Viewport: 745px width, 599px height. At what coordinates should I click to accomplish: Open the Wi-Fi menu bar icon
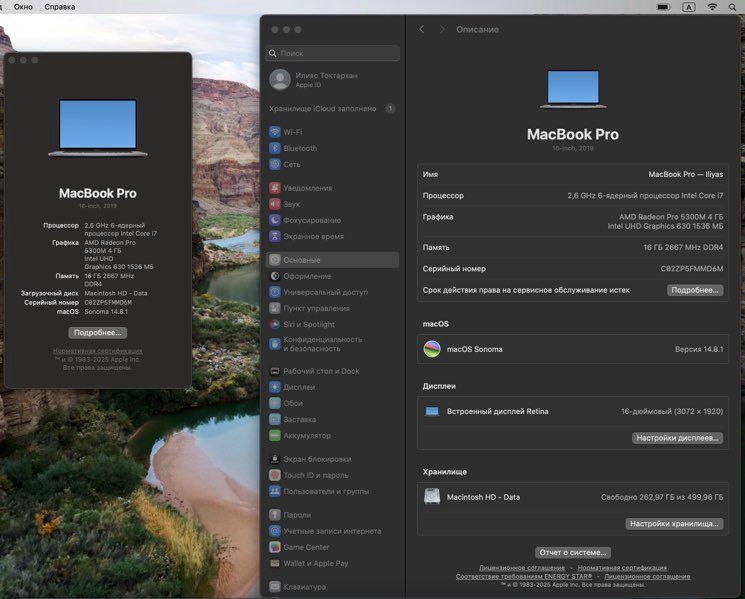tap(712, 7)
